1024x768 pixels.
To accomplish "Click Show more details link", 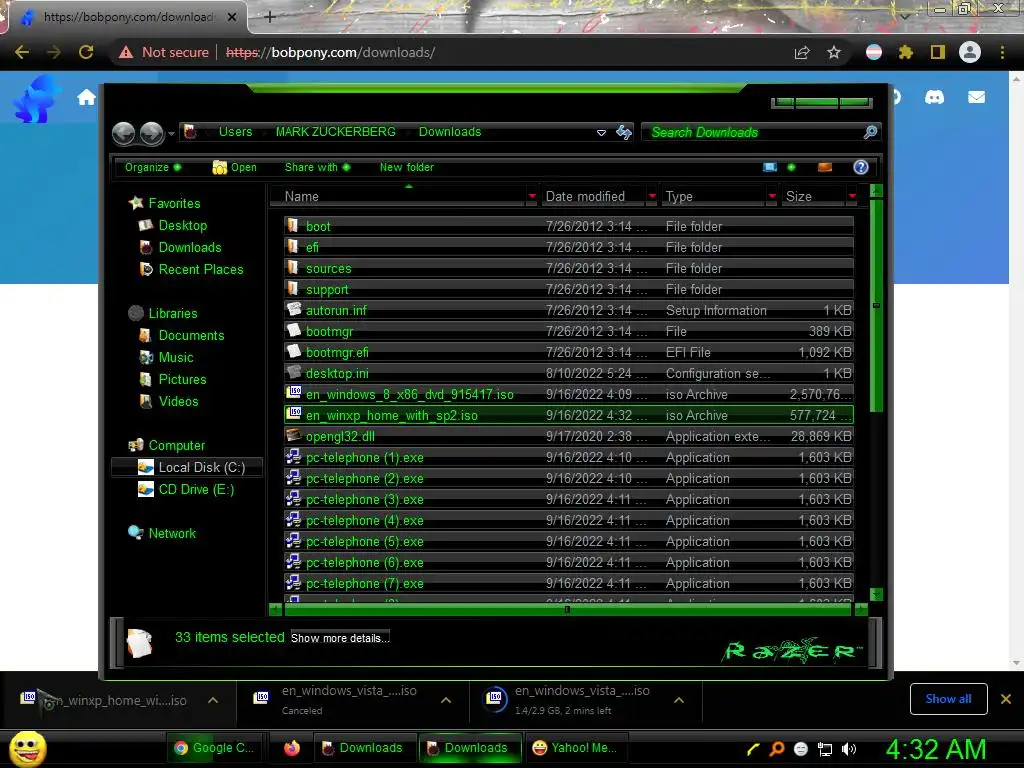I will coord(340,638).
